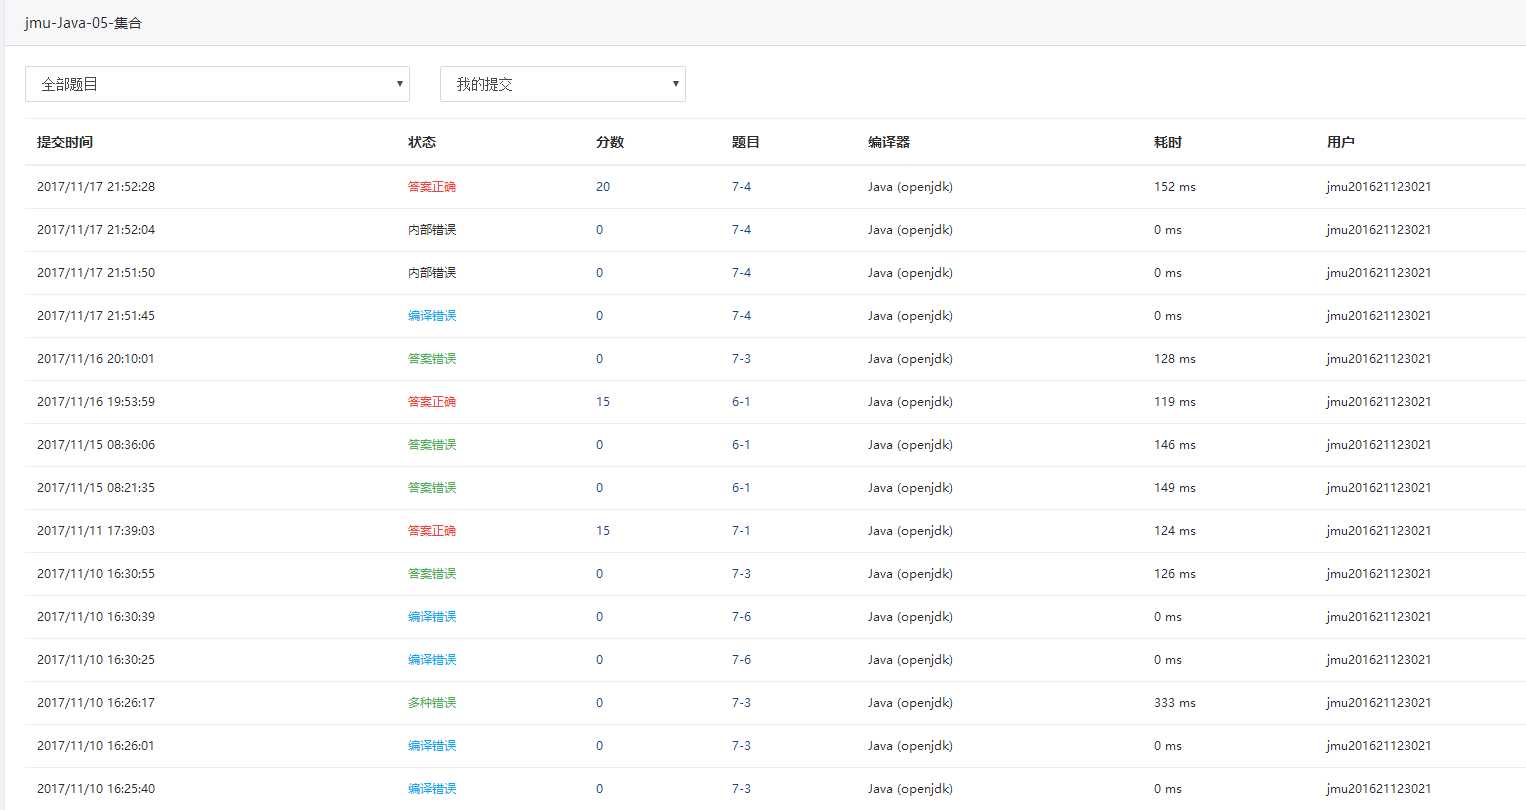This screenshot has height=810, width=1526.
Task: Open 多种错误 status of the 16:26:17 submission
Action: pos(432,703)
